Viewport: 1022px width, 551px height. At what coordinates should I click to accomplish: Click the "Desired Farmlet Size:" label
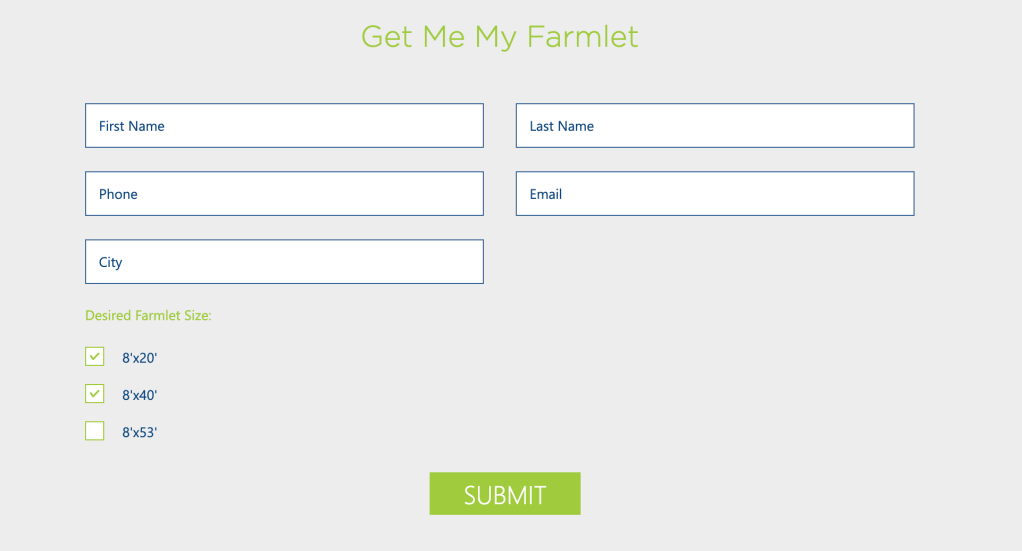(x=148, y=316)
